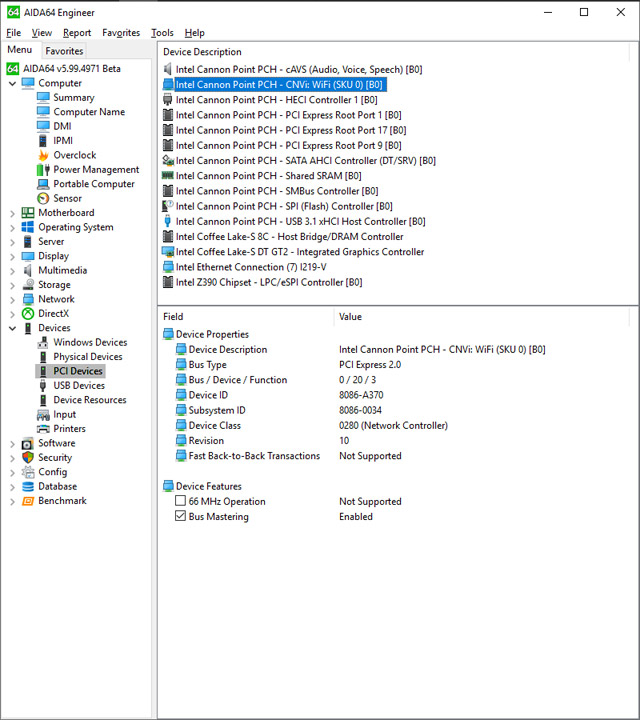Open the Help menu
Viewport: 640px width, 720px height.
(195, 33)
